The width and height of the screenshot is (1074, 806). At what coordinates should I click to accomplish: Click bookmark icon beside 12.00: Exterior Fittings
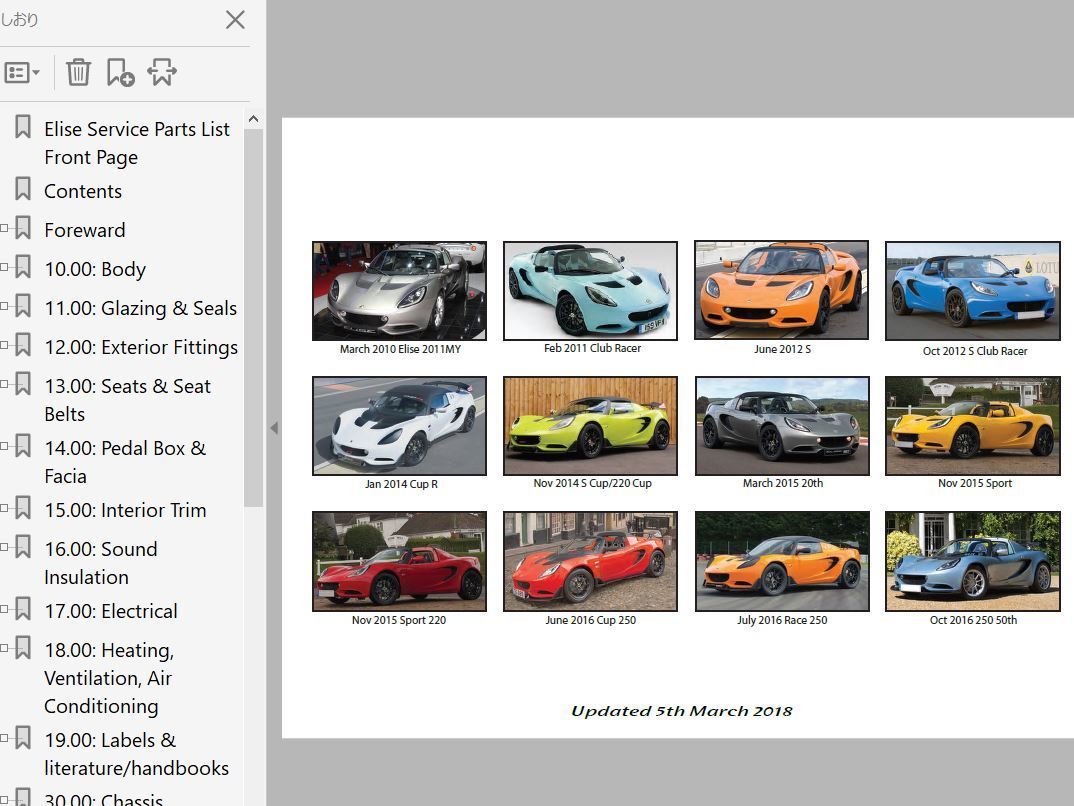point(23,344)
